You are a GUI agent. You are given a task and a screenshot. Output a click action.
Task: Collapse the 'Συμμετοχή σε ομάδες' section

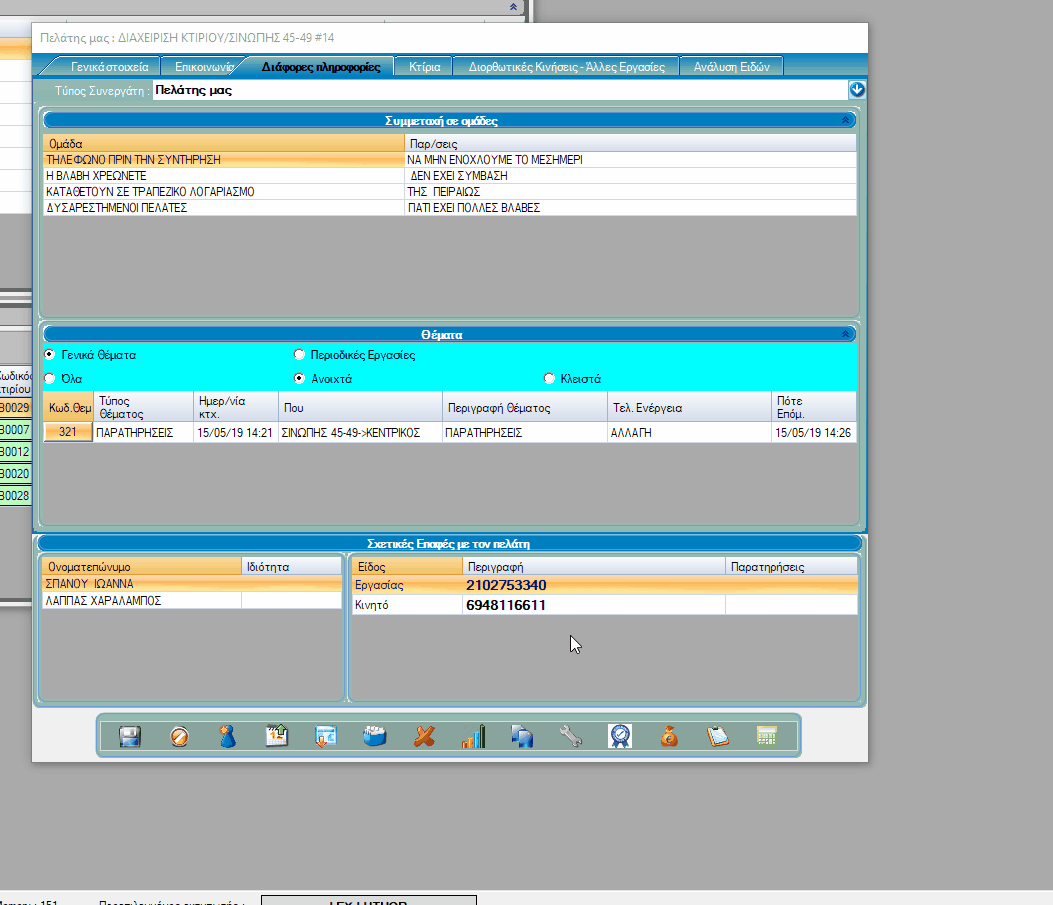coord(846,120)
